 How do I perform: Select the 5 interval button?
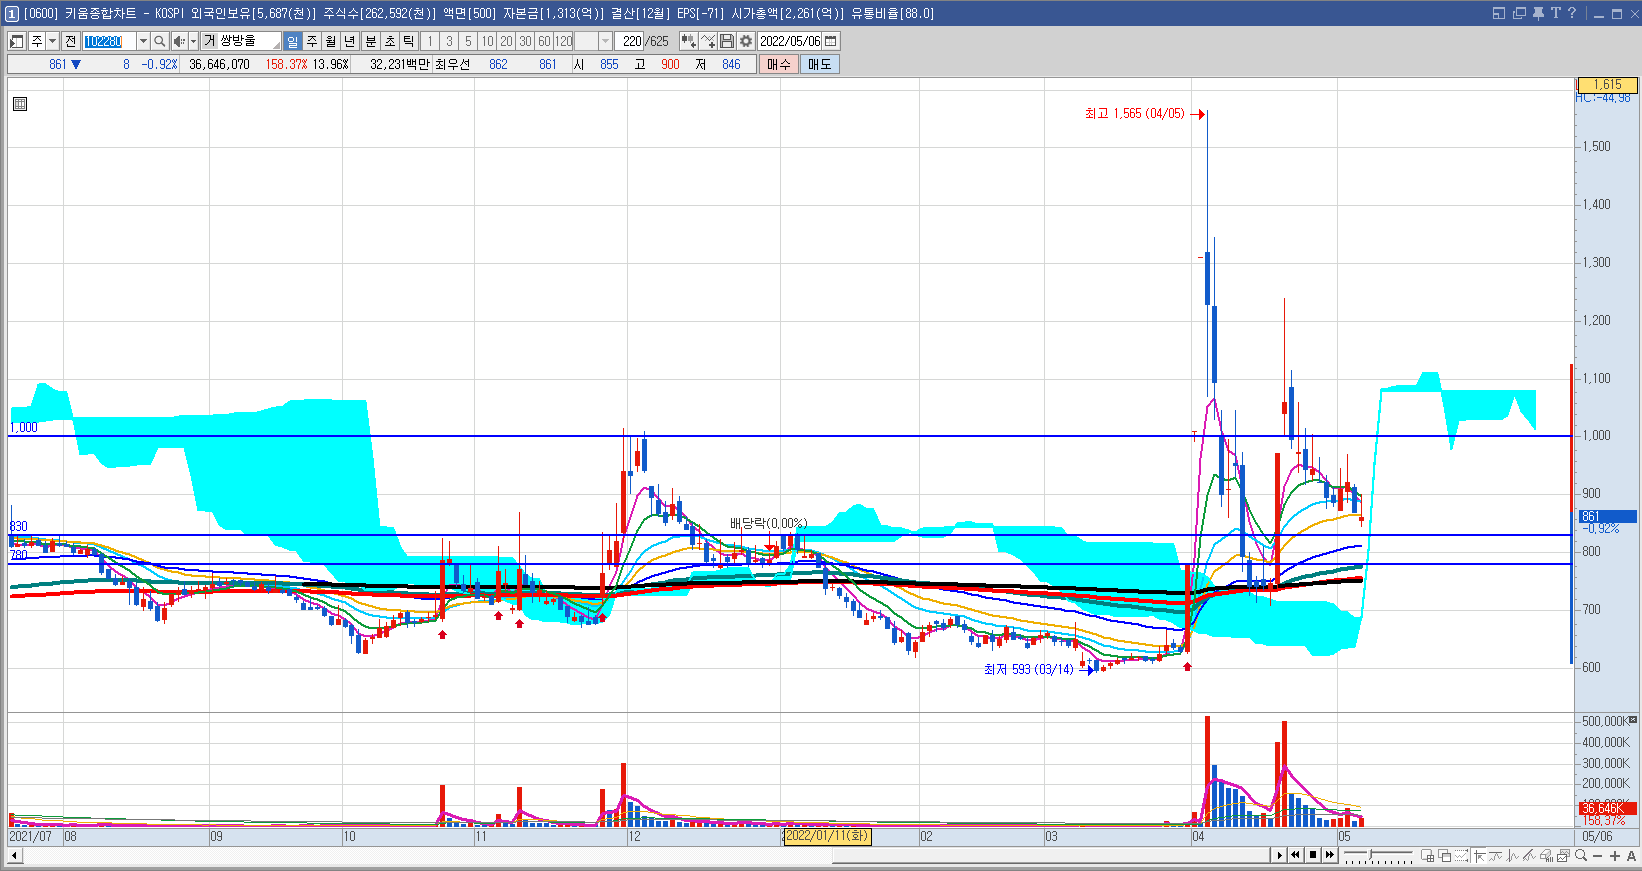point(468,41)
